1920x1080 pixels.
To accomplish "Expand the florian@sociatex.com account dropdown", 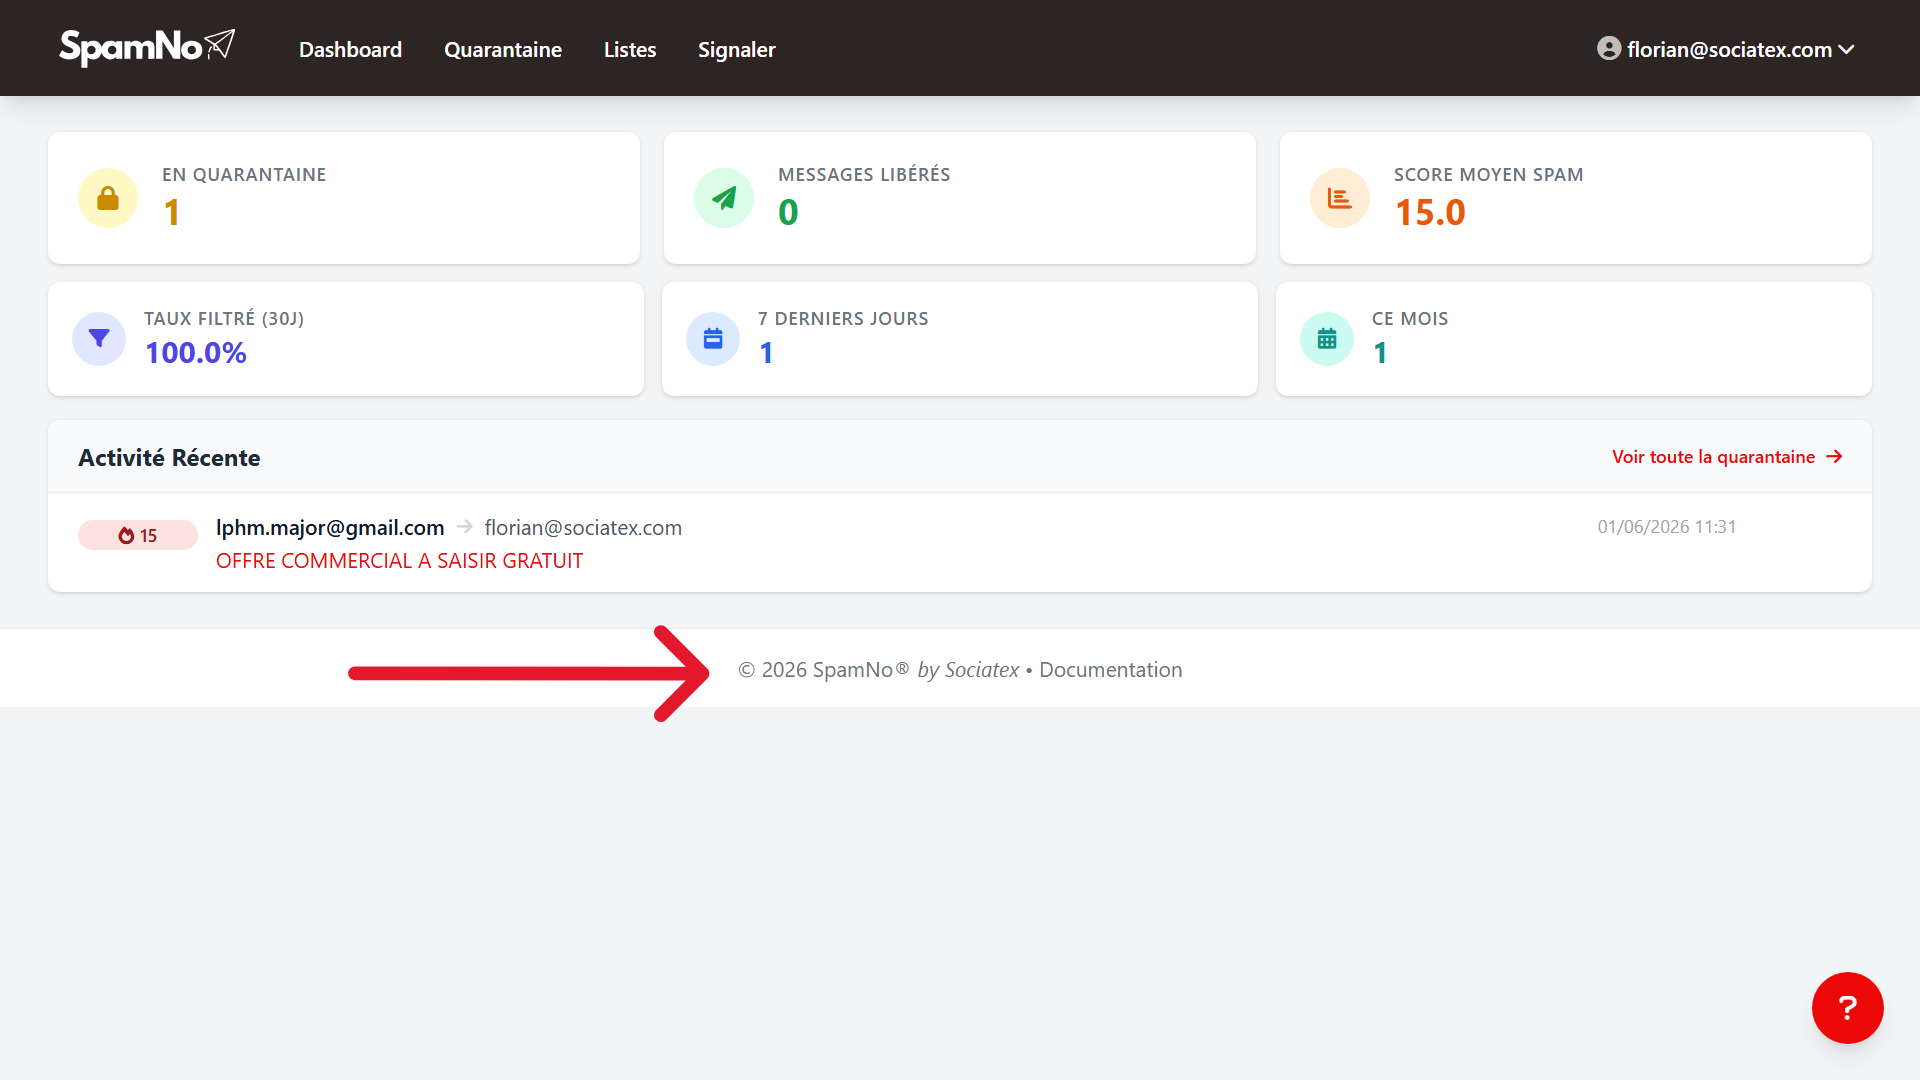I will click(x=1726, y=49).
